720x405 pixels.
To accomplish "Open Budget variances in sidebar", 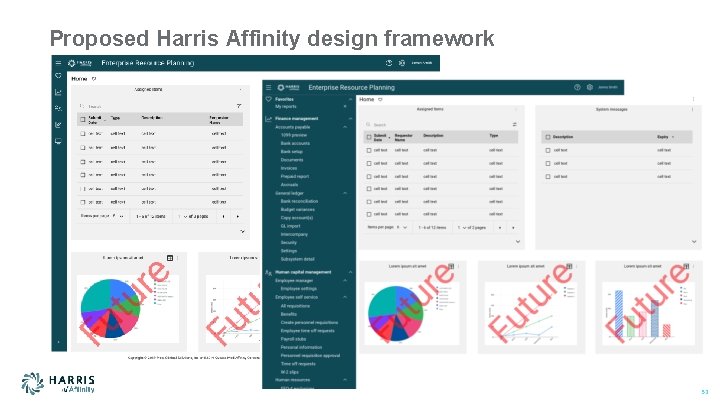I will 298,210.
